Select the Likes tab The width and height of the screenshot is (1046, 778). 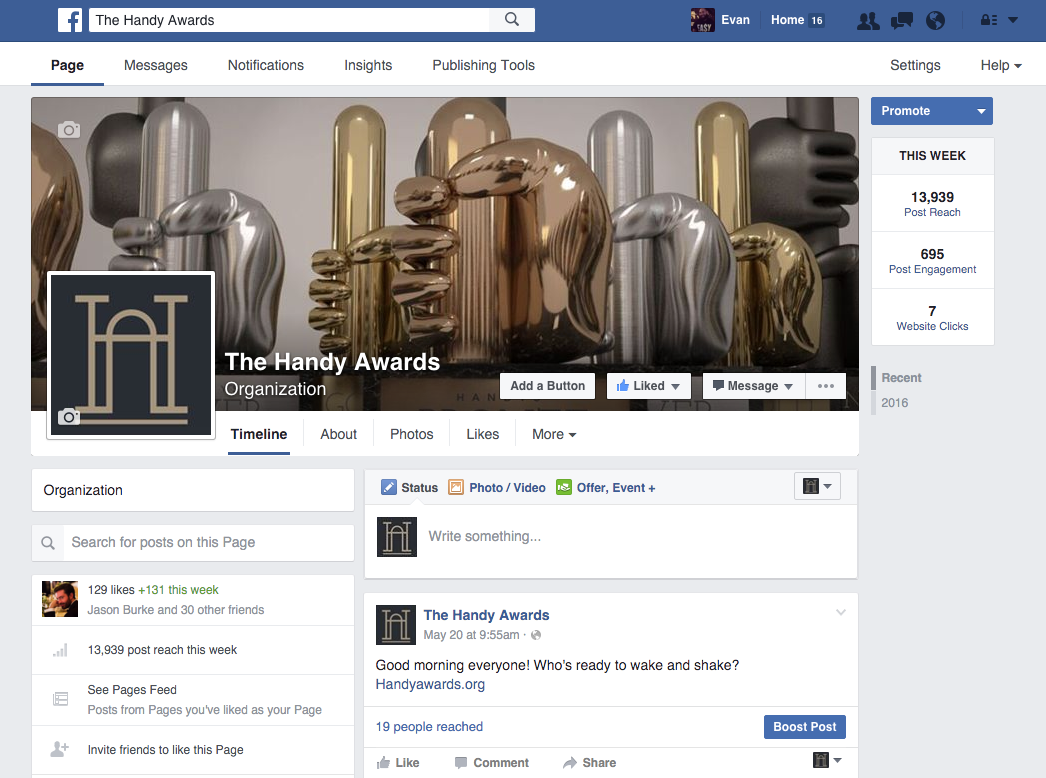482,434
